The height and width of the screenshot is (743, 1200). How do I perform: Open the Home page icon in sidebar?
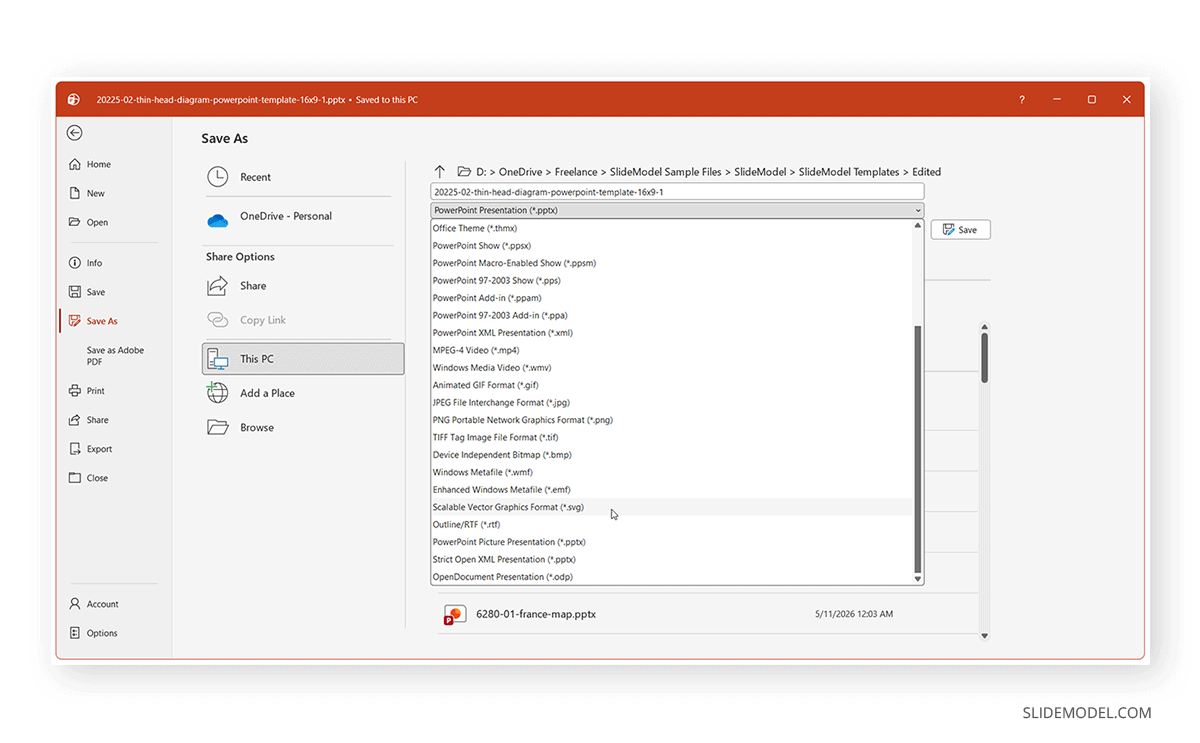point(75,164)
